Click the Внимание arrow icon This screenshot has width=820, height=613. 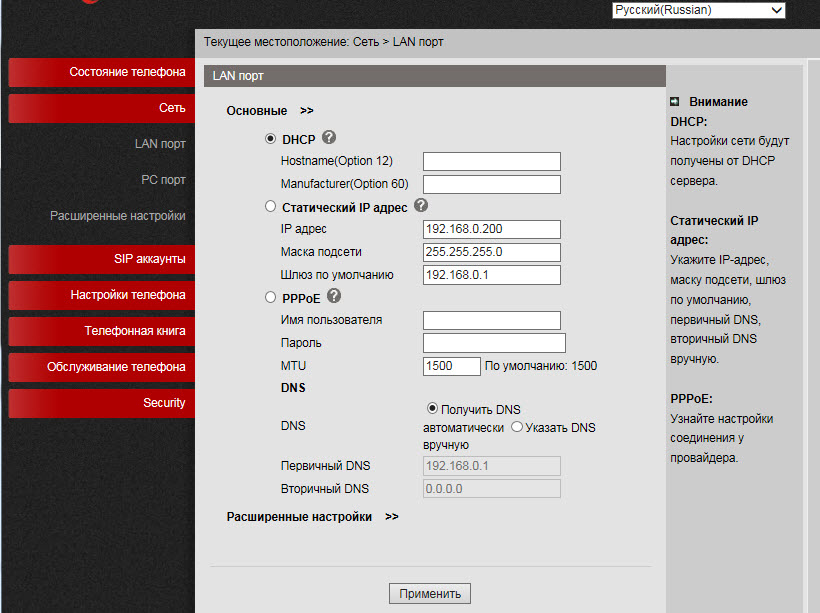point(675,101)
